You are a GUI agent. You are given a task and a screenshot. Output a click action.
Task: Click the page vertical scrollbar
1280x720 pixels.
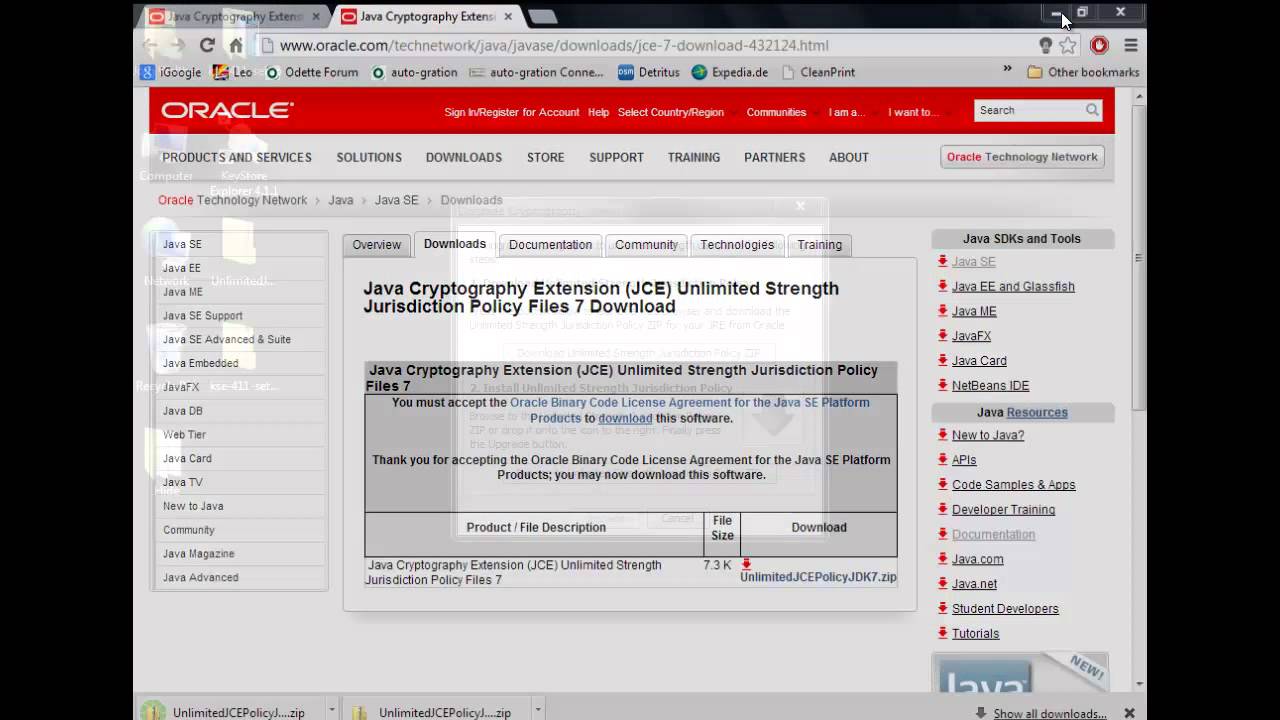(1139, 260)
